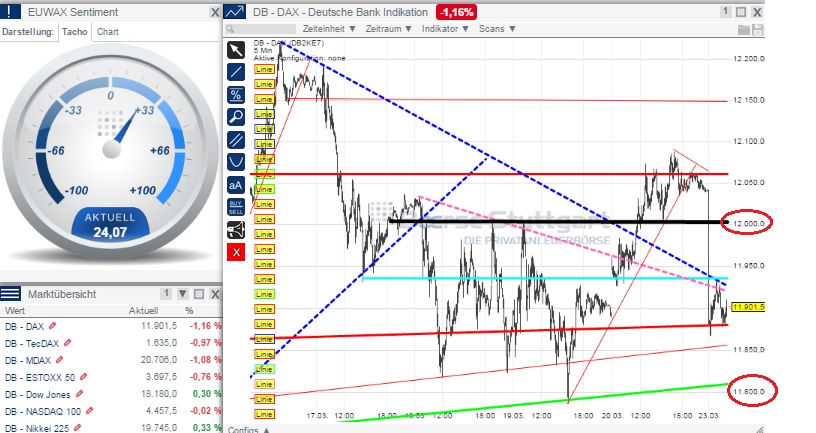This screenshot has width=816, height=433.
Task: Select the parallel channel lines tool
Action: [236, 140]
